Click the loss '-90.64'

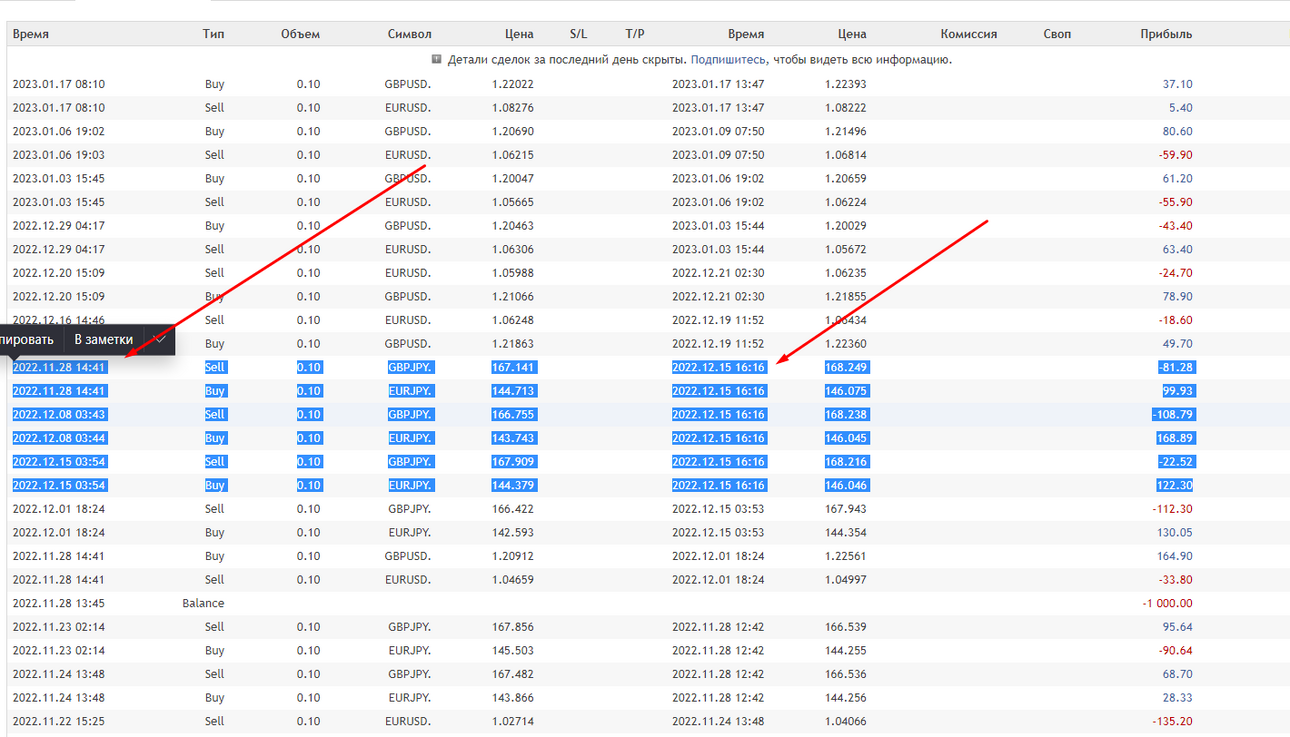pyautogui.click(x=1175, y=650)
